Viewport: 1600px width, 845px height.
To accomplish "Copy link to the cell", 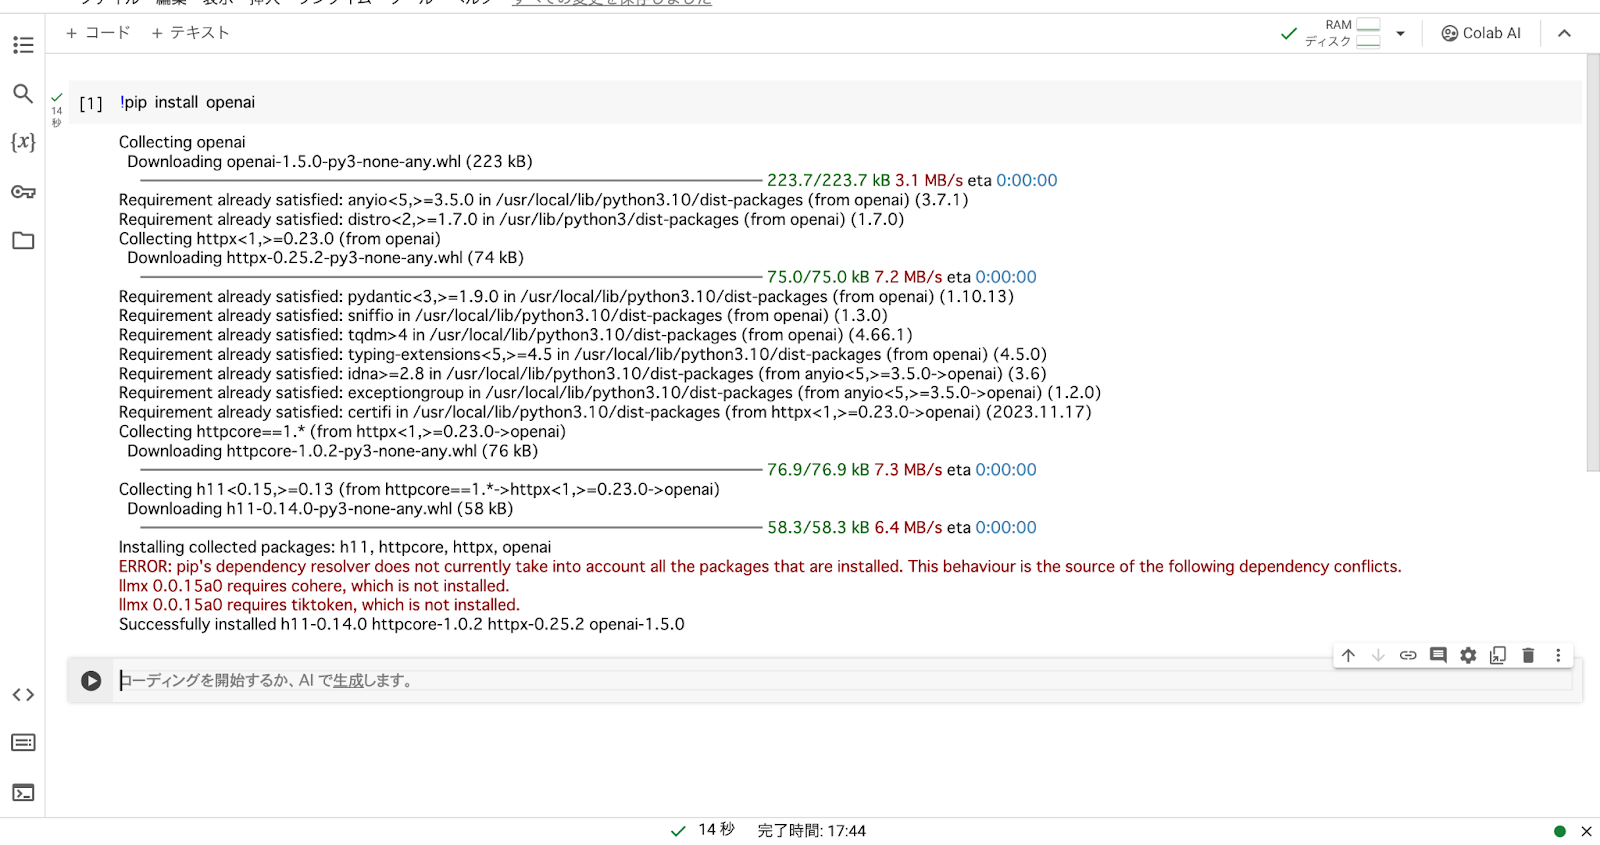I will 1408,656.
